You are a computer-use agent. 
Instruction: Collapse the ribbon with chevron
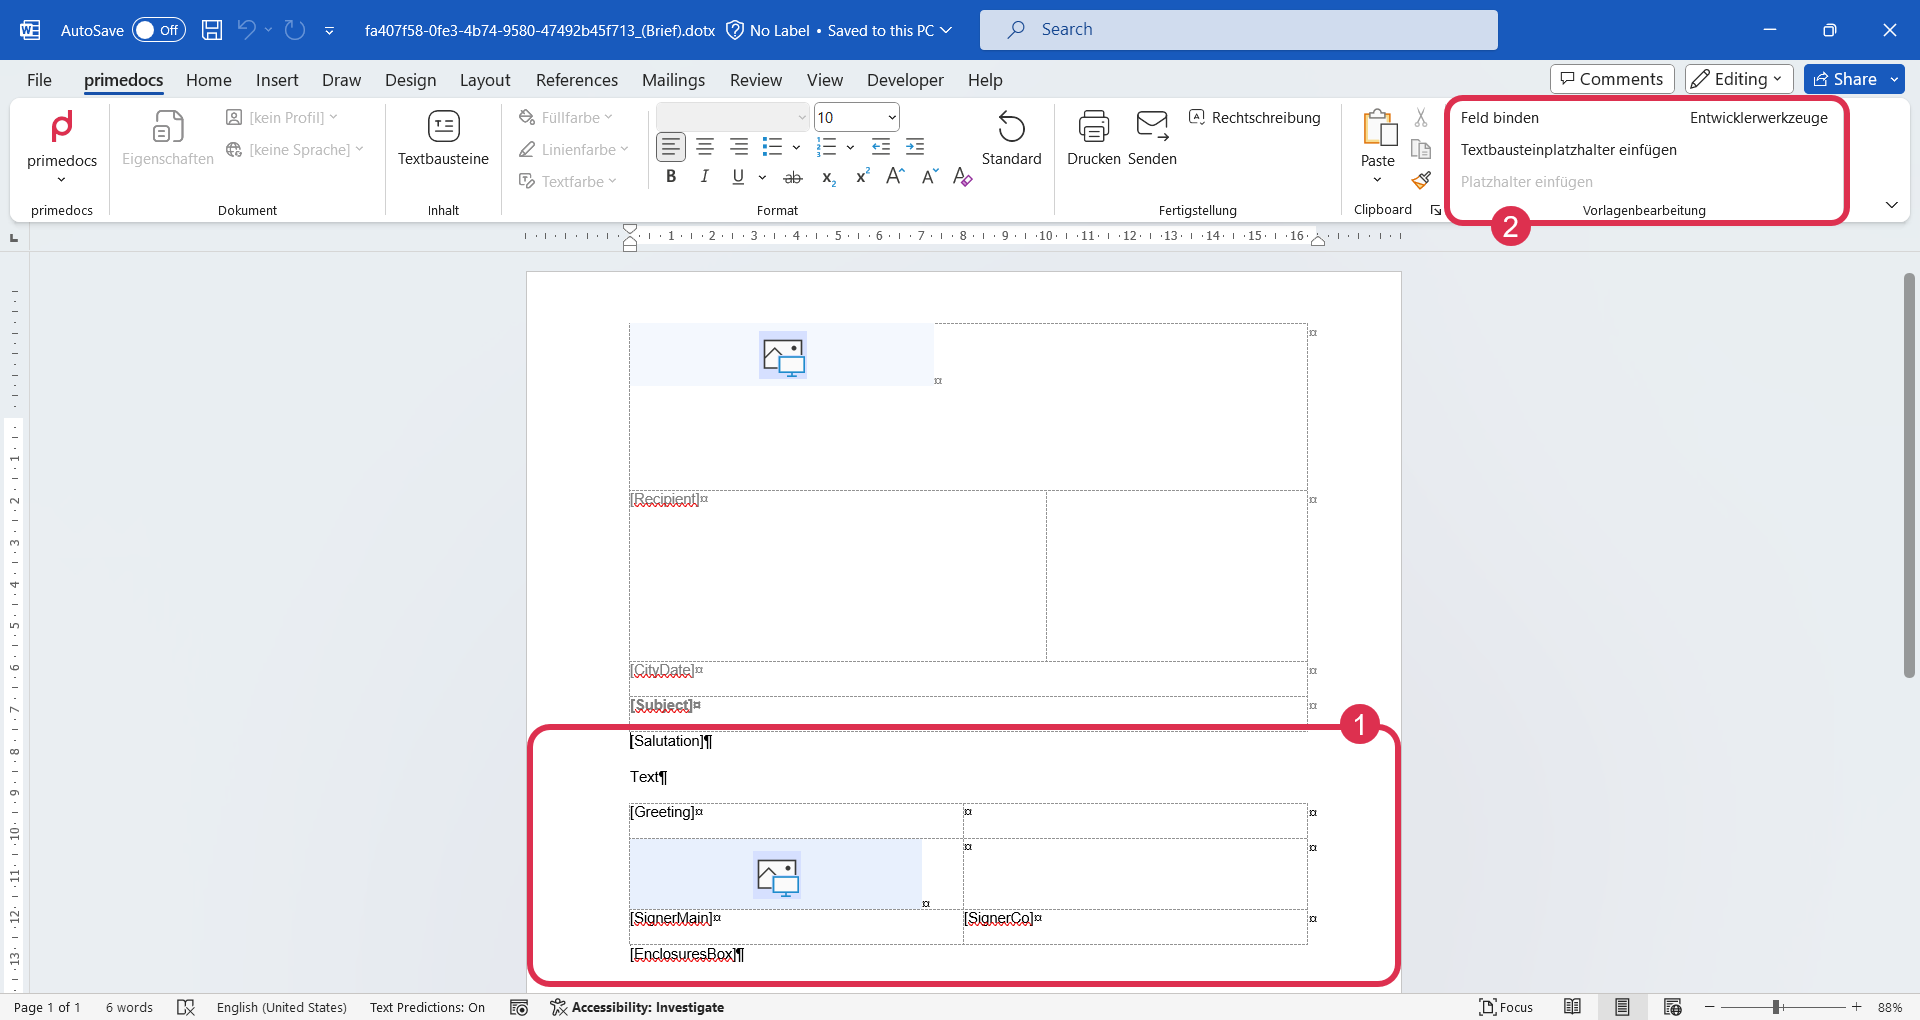1892,205
